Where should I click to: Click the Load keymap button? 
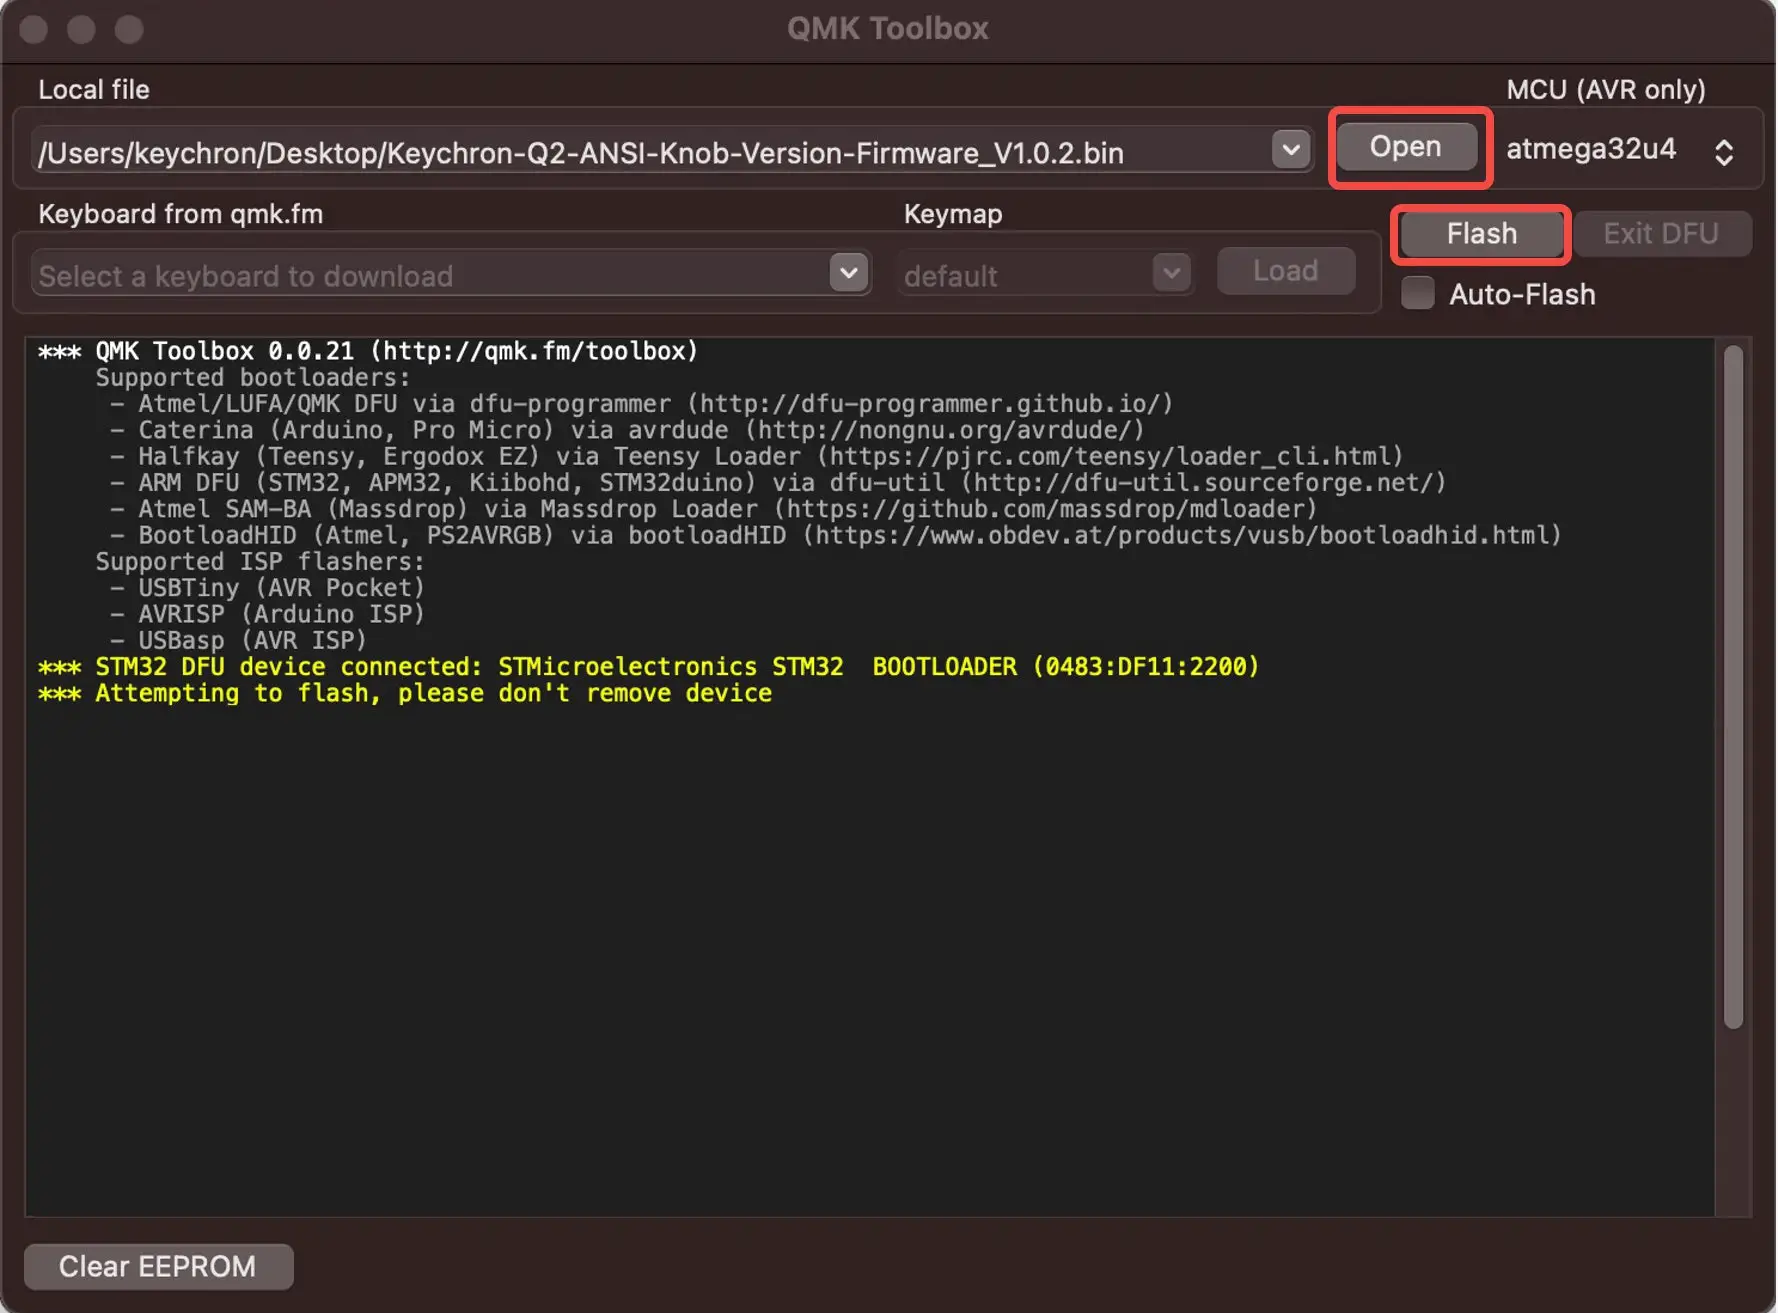1285,271
